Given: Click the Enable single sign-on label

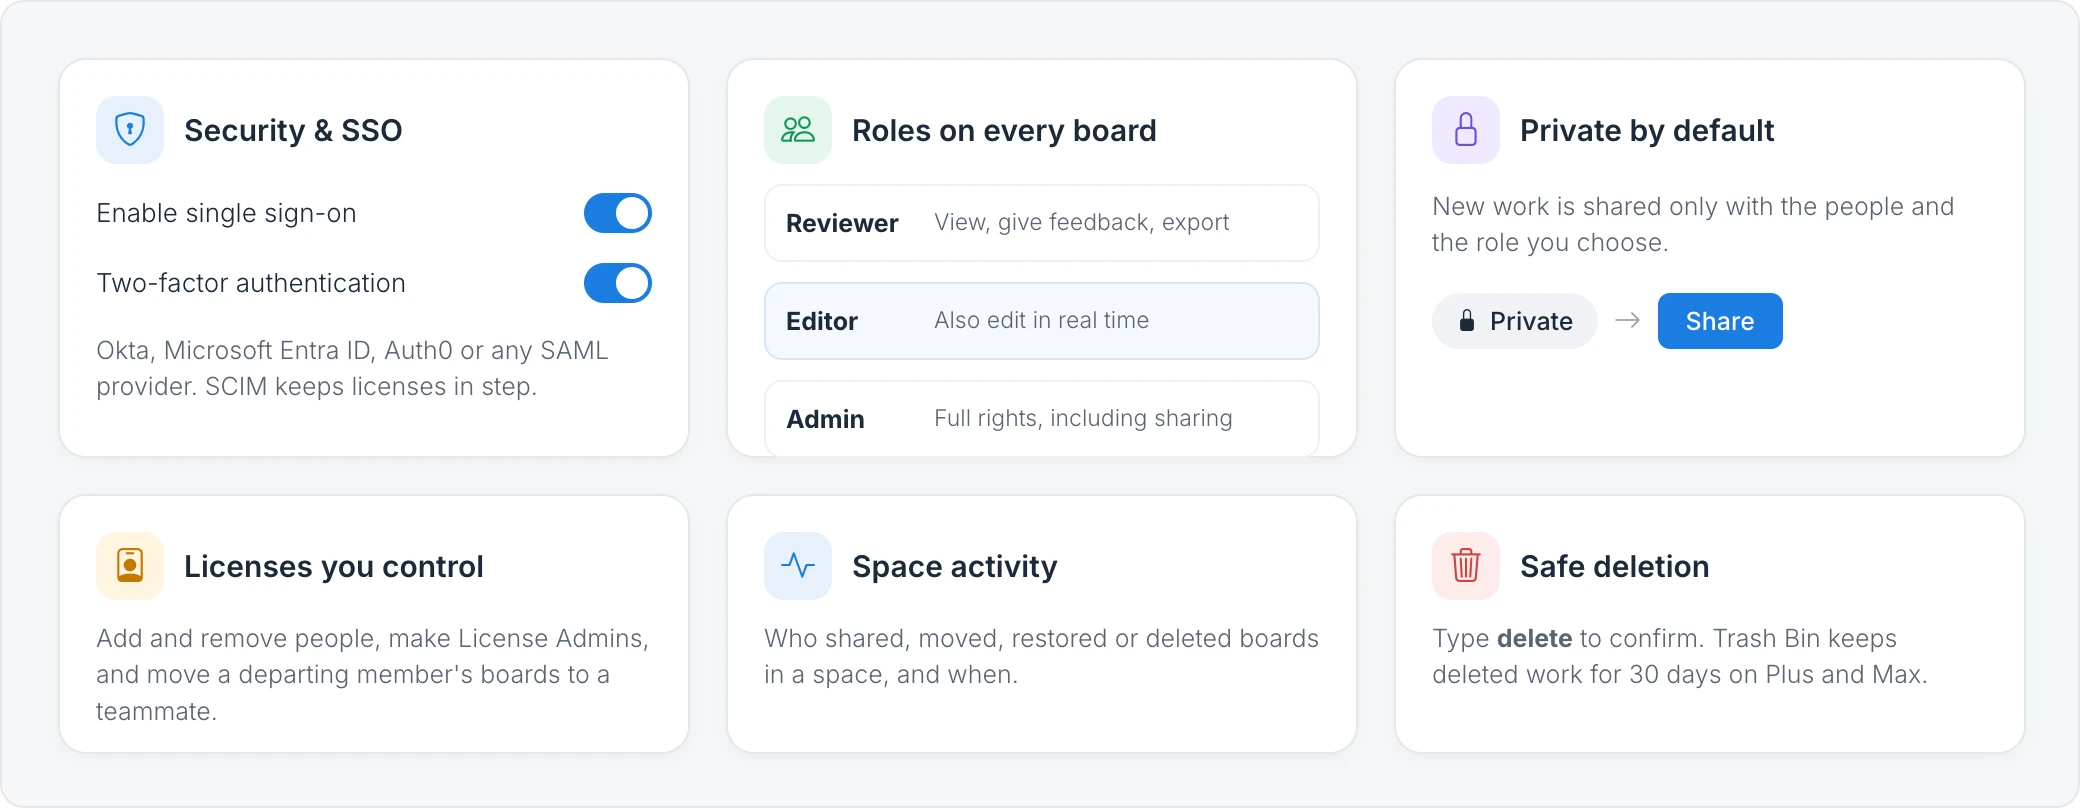Looking at the screenshot, I should (x=227, y=213).
